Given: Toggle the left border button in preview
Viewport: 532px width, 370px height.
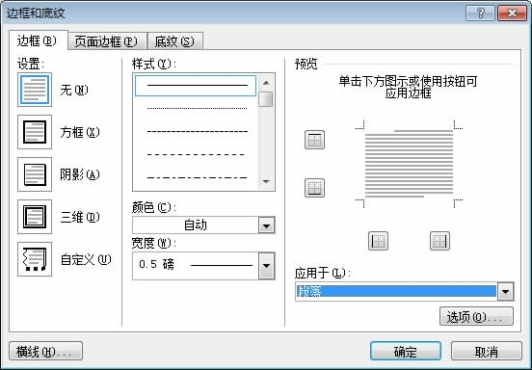Looking at the screenshot, I should tap(378, 241).
